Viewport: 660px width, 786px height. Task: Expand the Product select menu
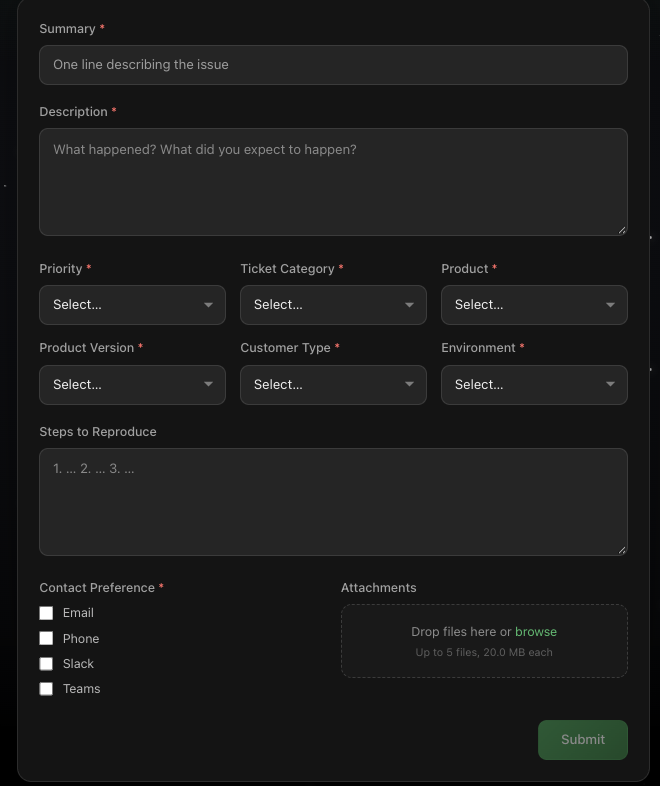point(534,305)
